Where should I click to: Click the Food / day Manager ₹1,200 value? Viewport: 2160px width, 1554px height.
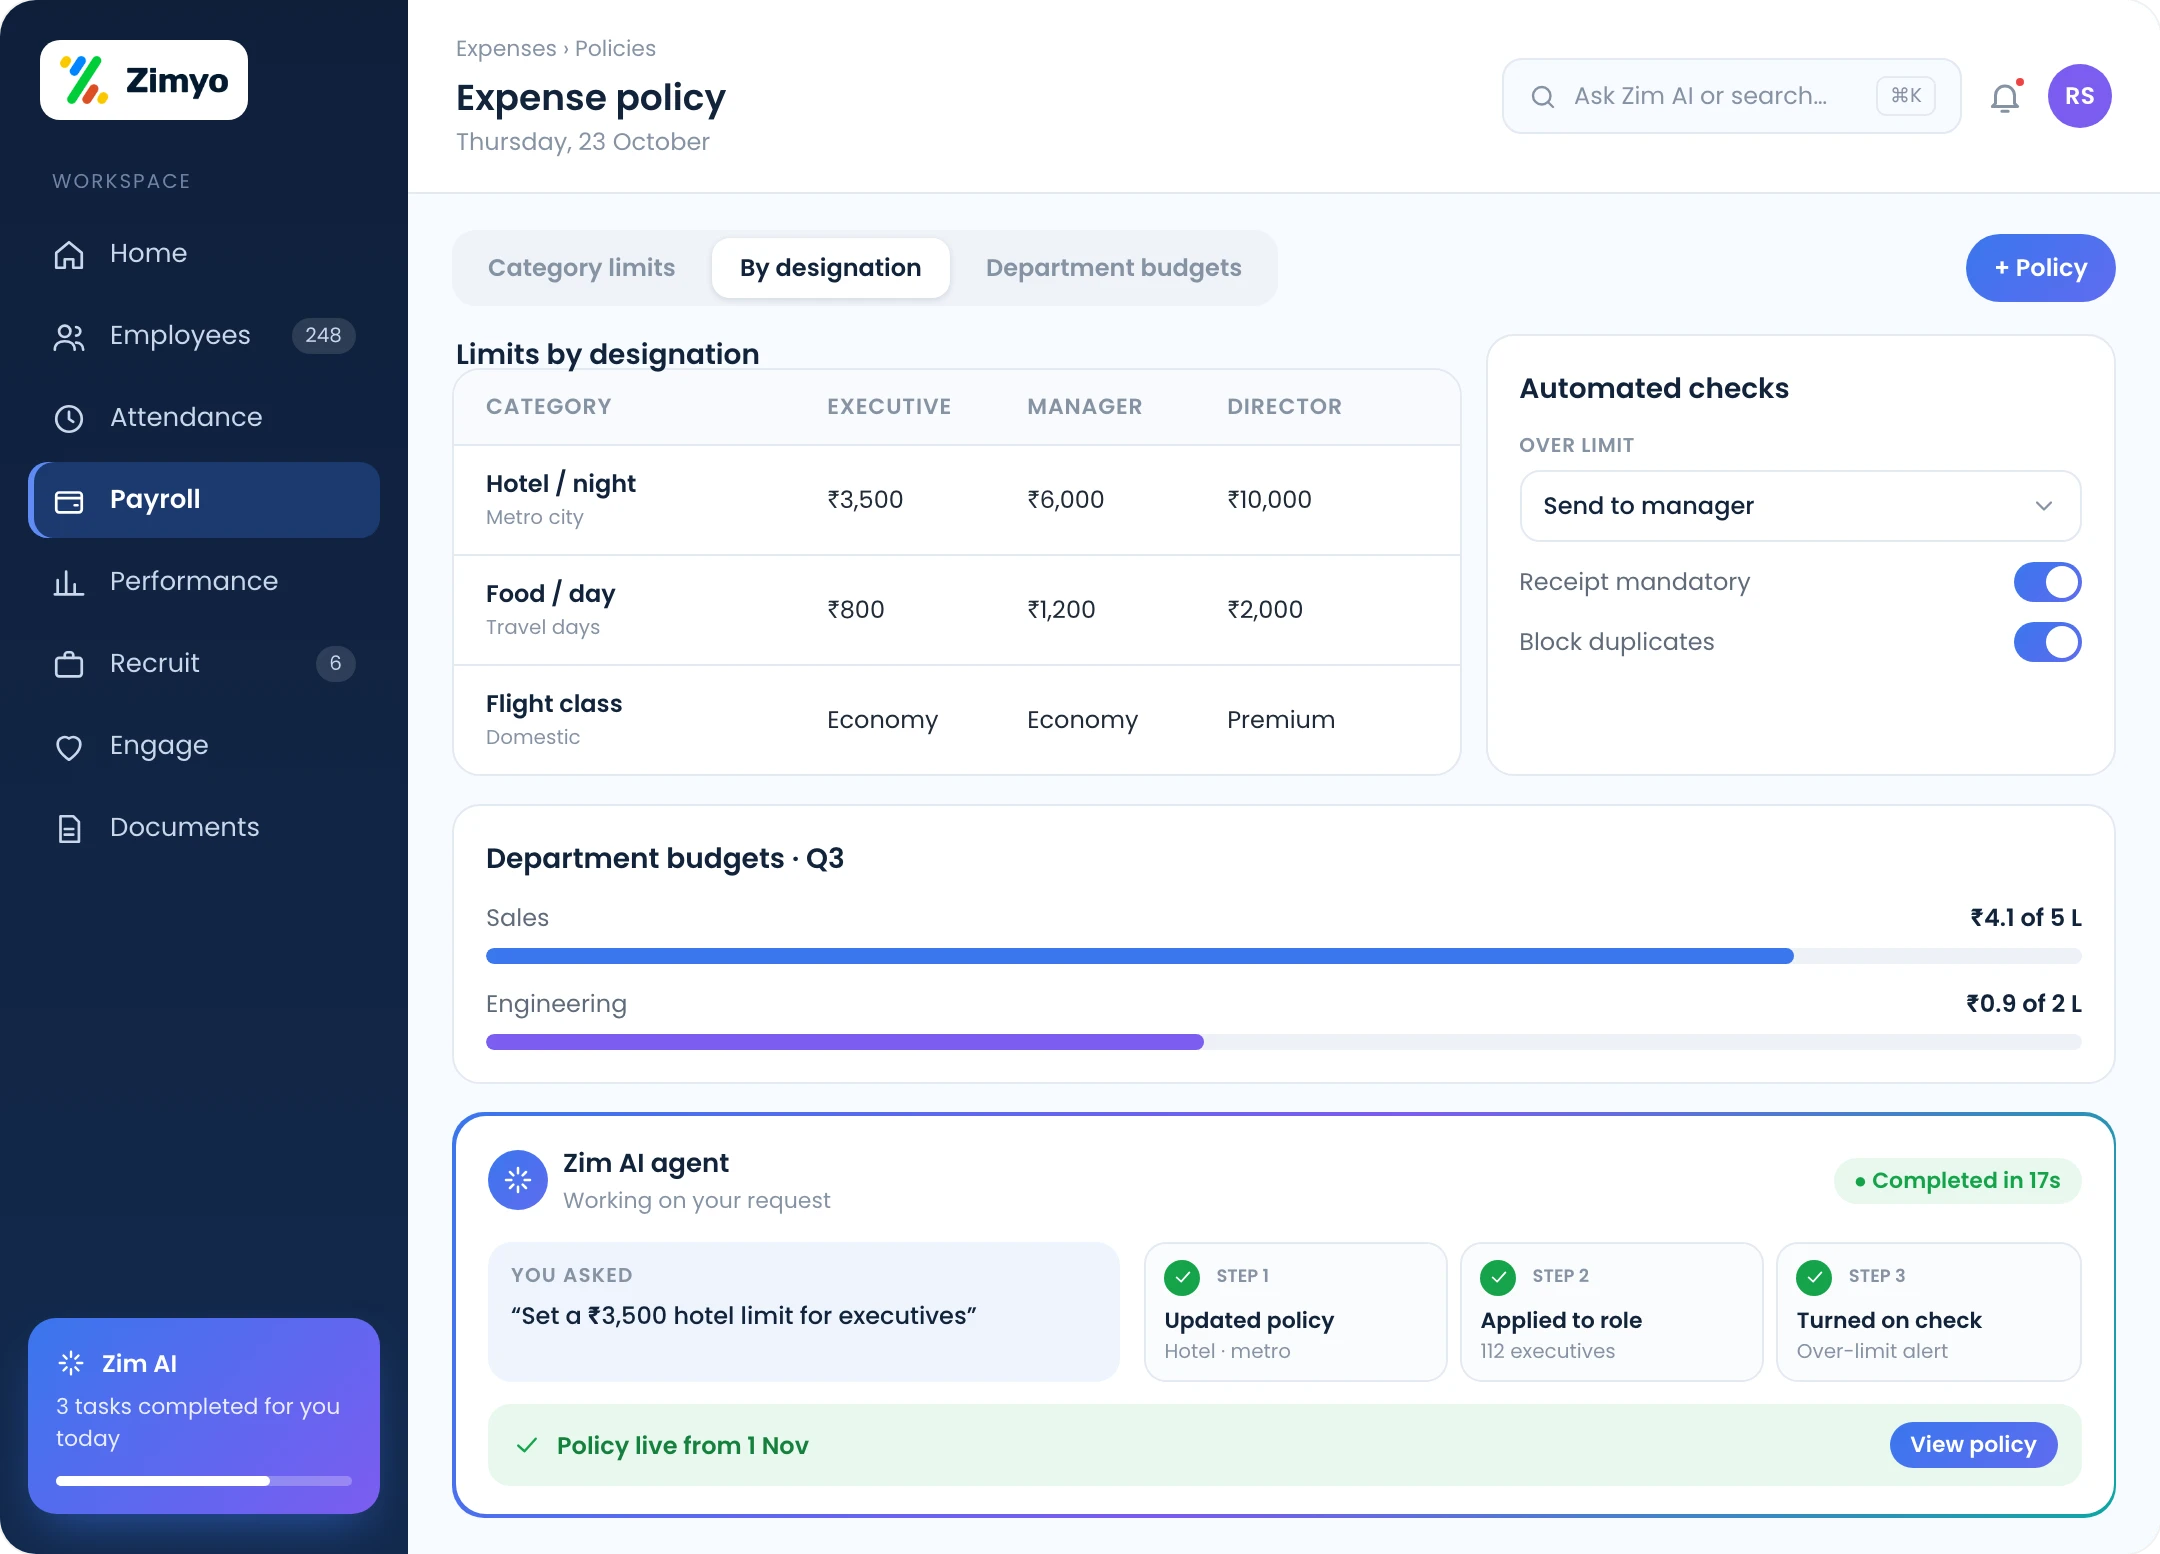click(1061, 610)
